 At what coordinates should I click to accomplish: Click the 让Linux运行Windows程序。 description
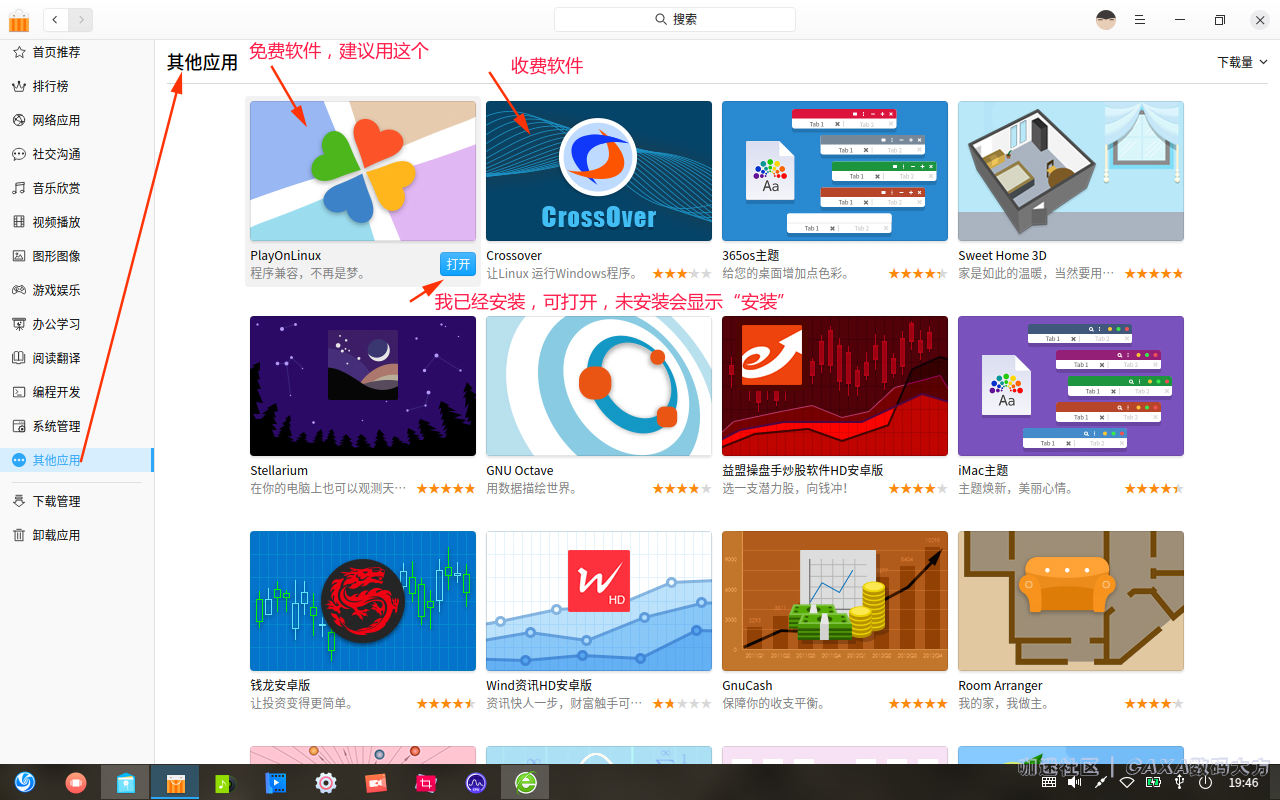click(563, 273)
